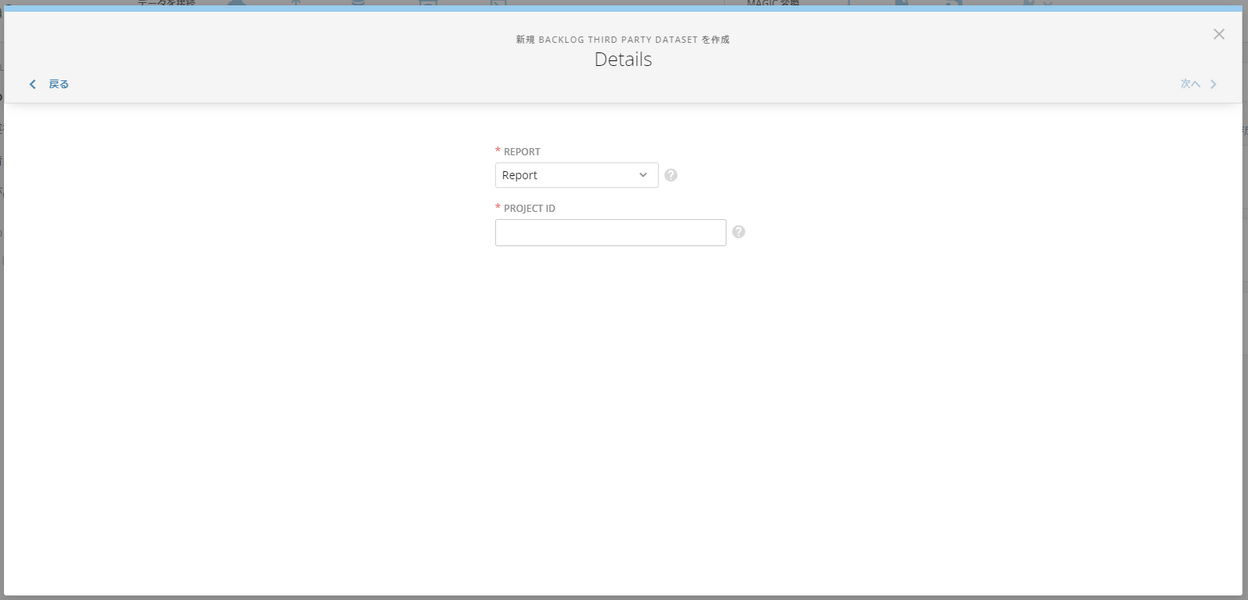This screenshot has height=600, width=1248.
Task: Click the help icon beside Project ID field
Action: 739,232
